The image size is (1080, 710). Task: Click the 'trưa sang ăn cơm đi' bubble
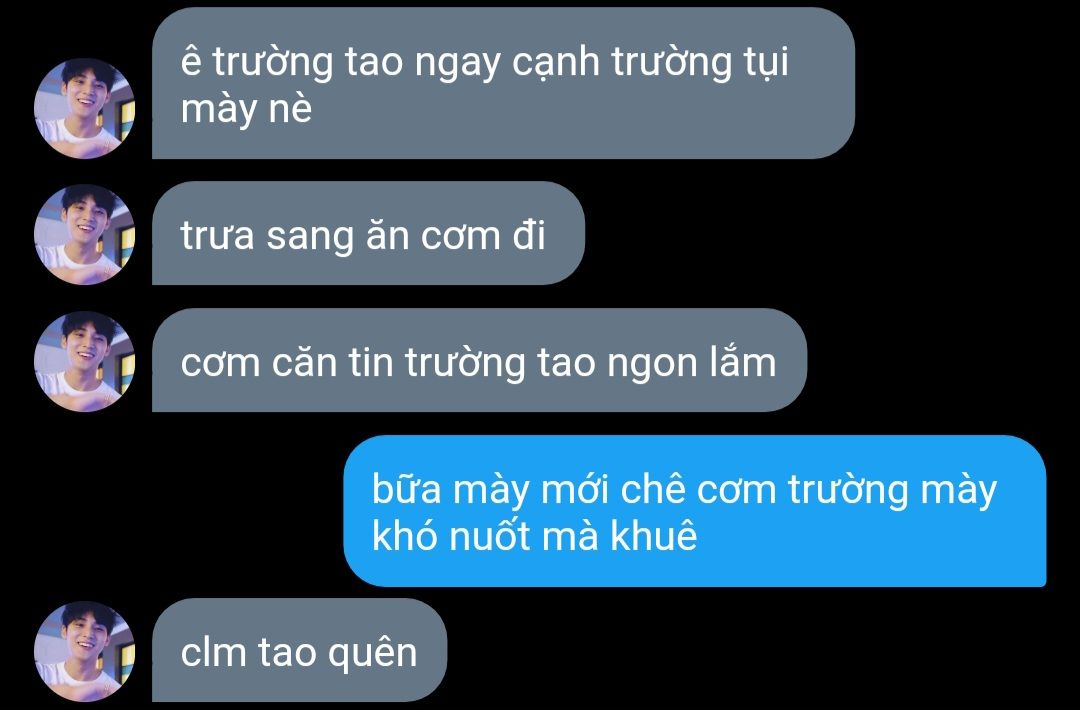point(368,233)
